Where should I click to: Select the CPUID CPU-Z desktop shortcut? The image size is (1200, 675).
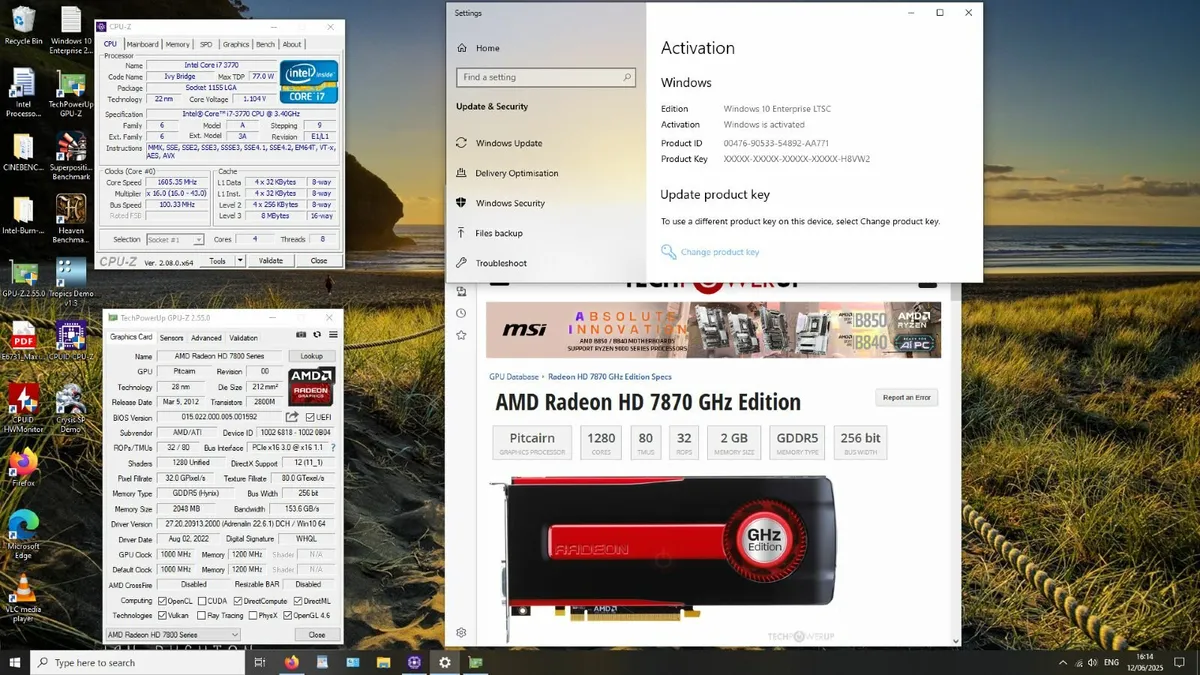point(71,343)
